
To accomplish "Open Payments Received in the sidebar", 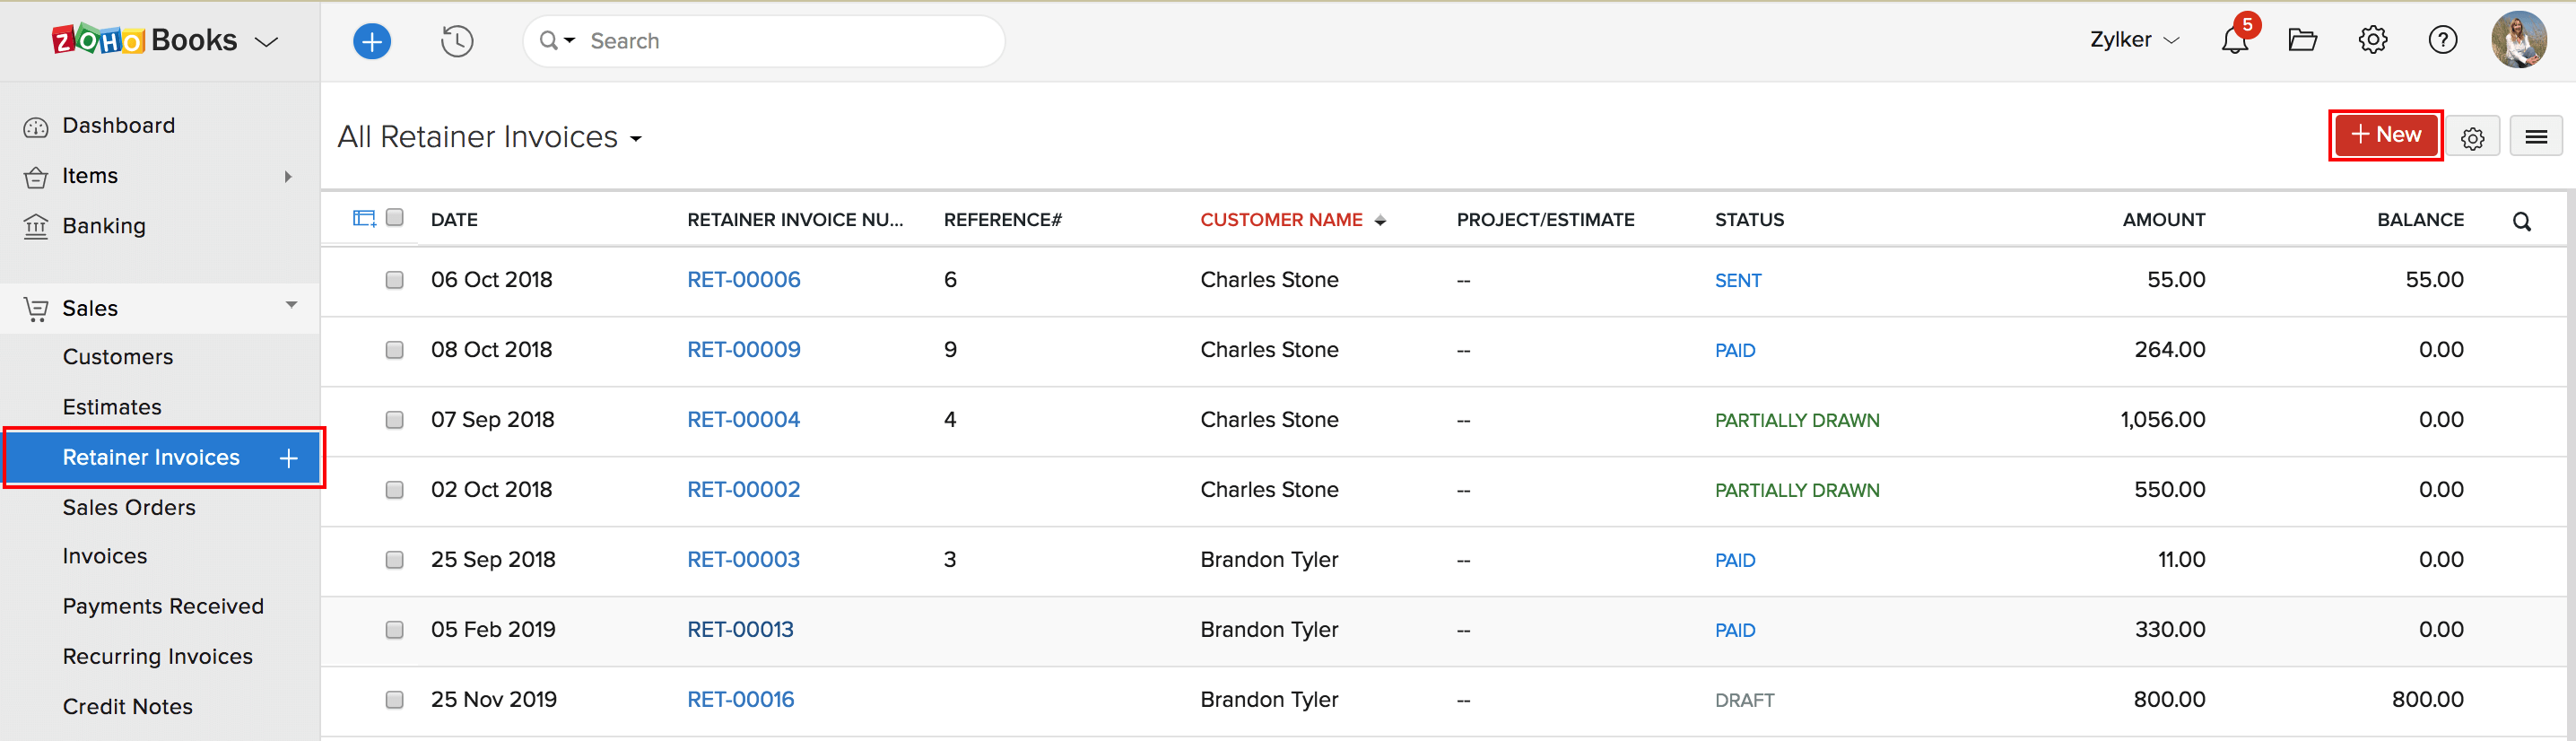I will pos(163,606).
